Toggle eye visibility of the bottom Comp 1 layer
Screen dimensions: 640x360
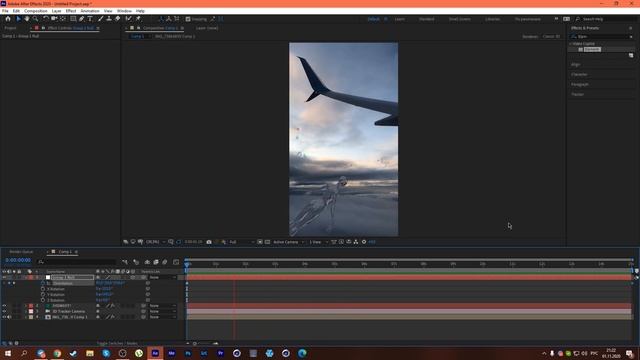(x=4, y=317)
